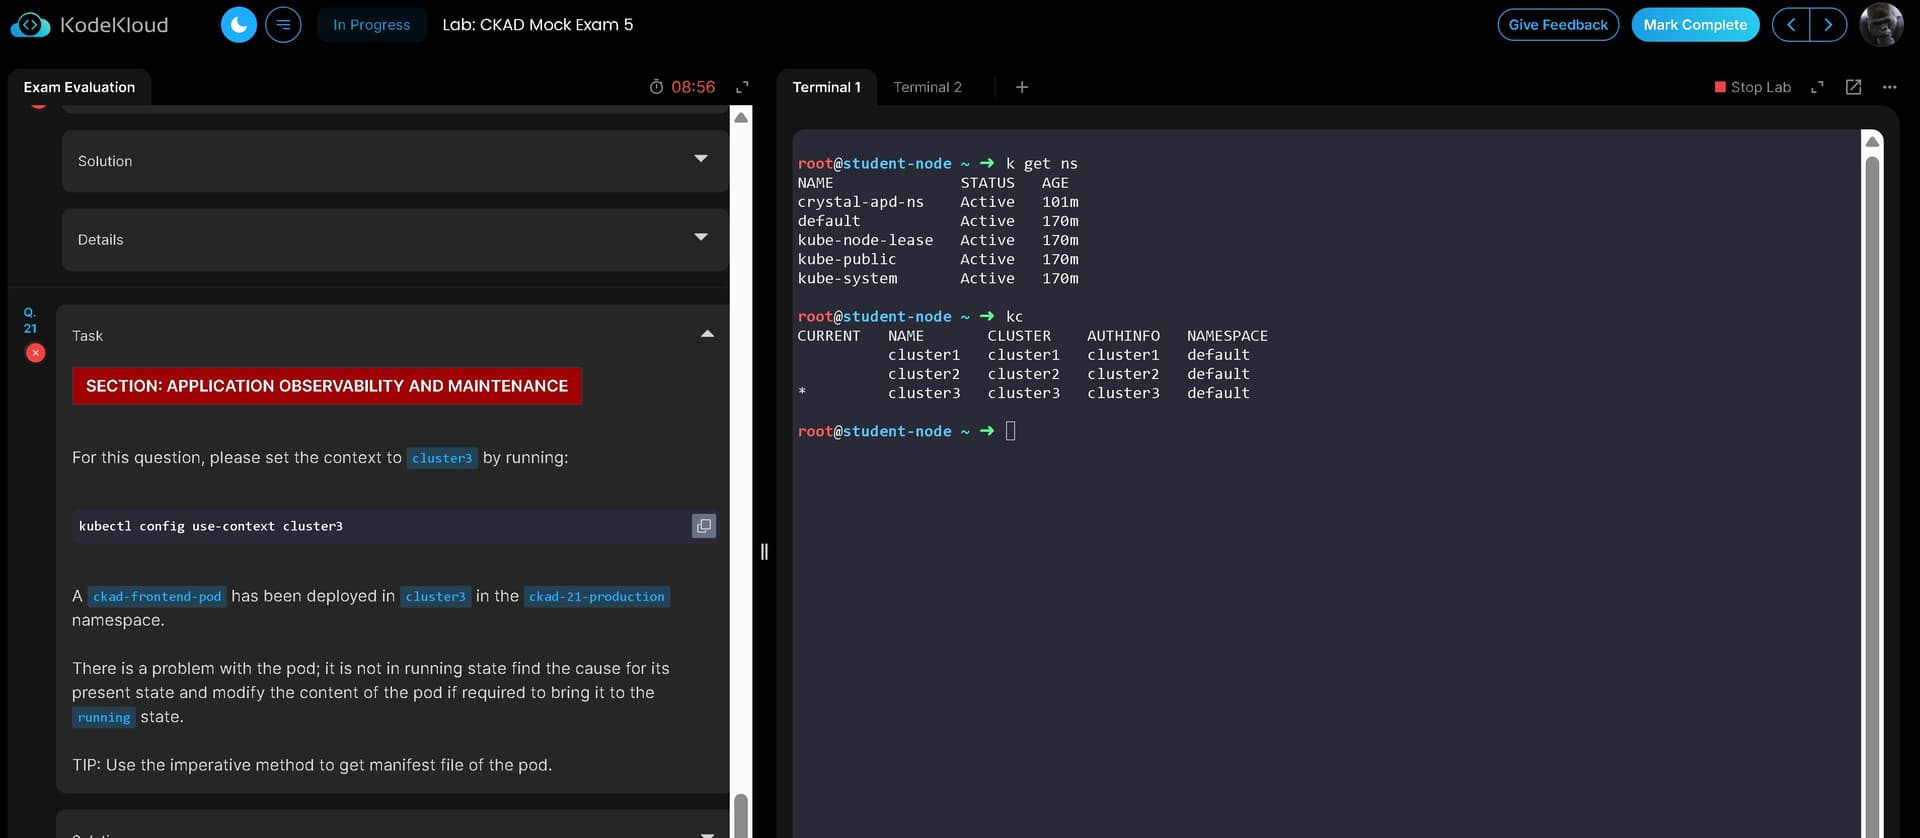Click the Stop Lab button
The image size is (1920, 838).
pos(1752,87)
